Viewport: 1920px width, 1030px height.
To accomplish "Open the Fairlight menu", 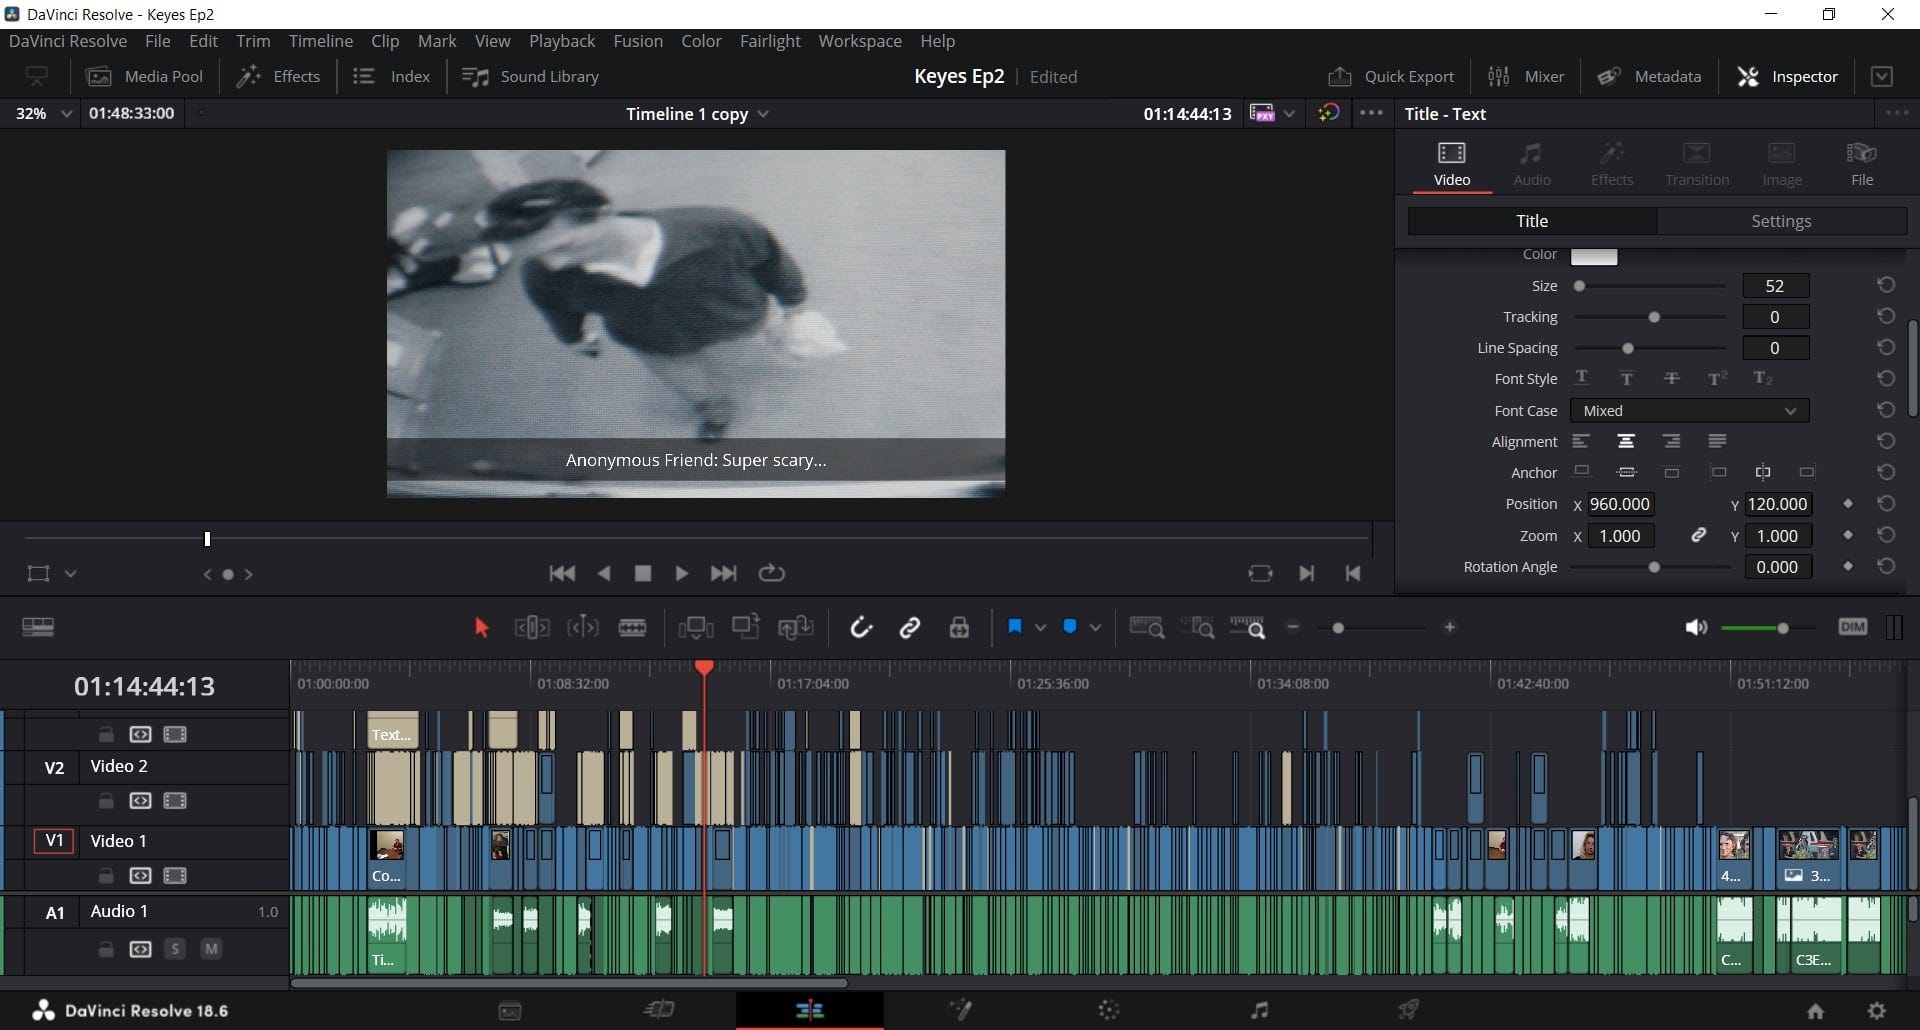I will point(770,41).
